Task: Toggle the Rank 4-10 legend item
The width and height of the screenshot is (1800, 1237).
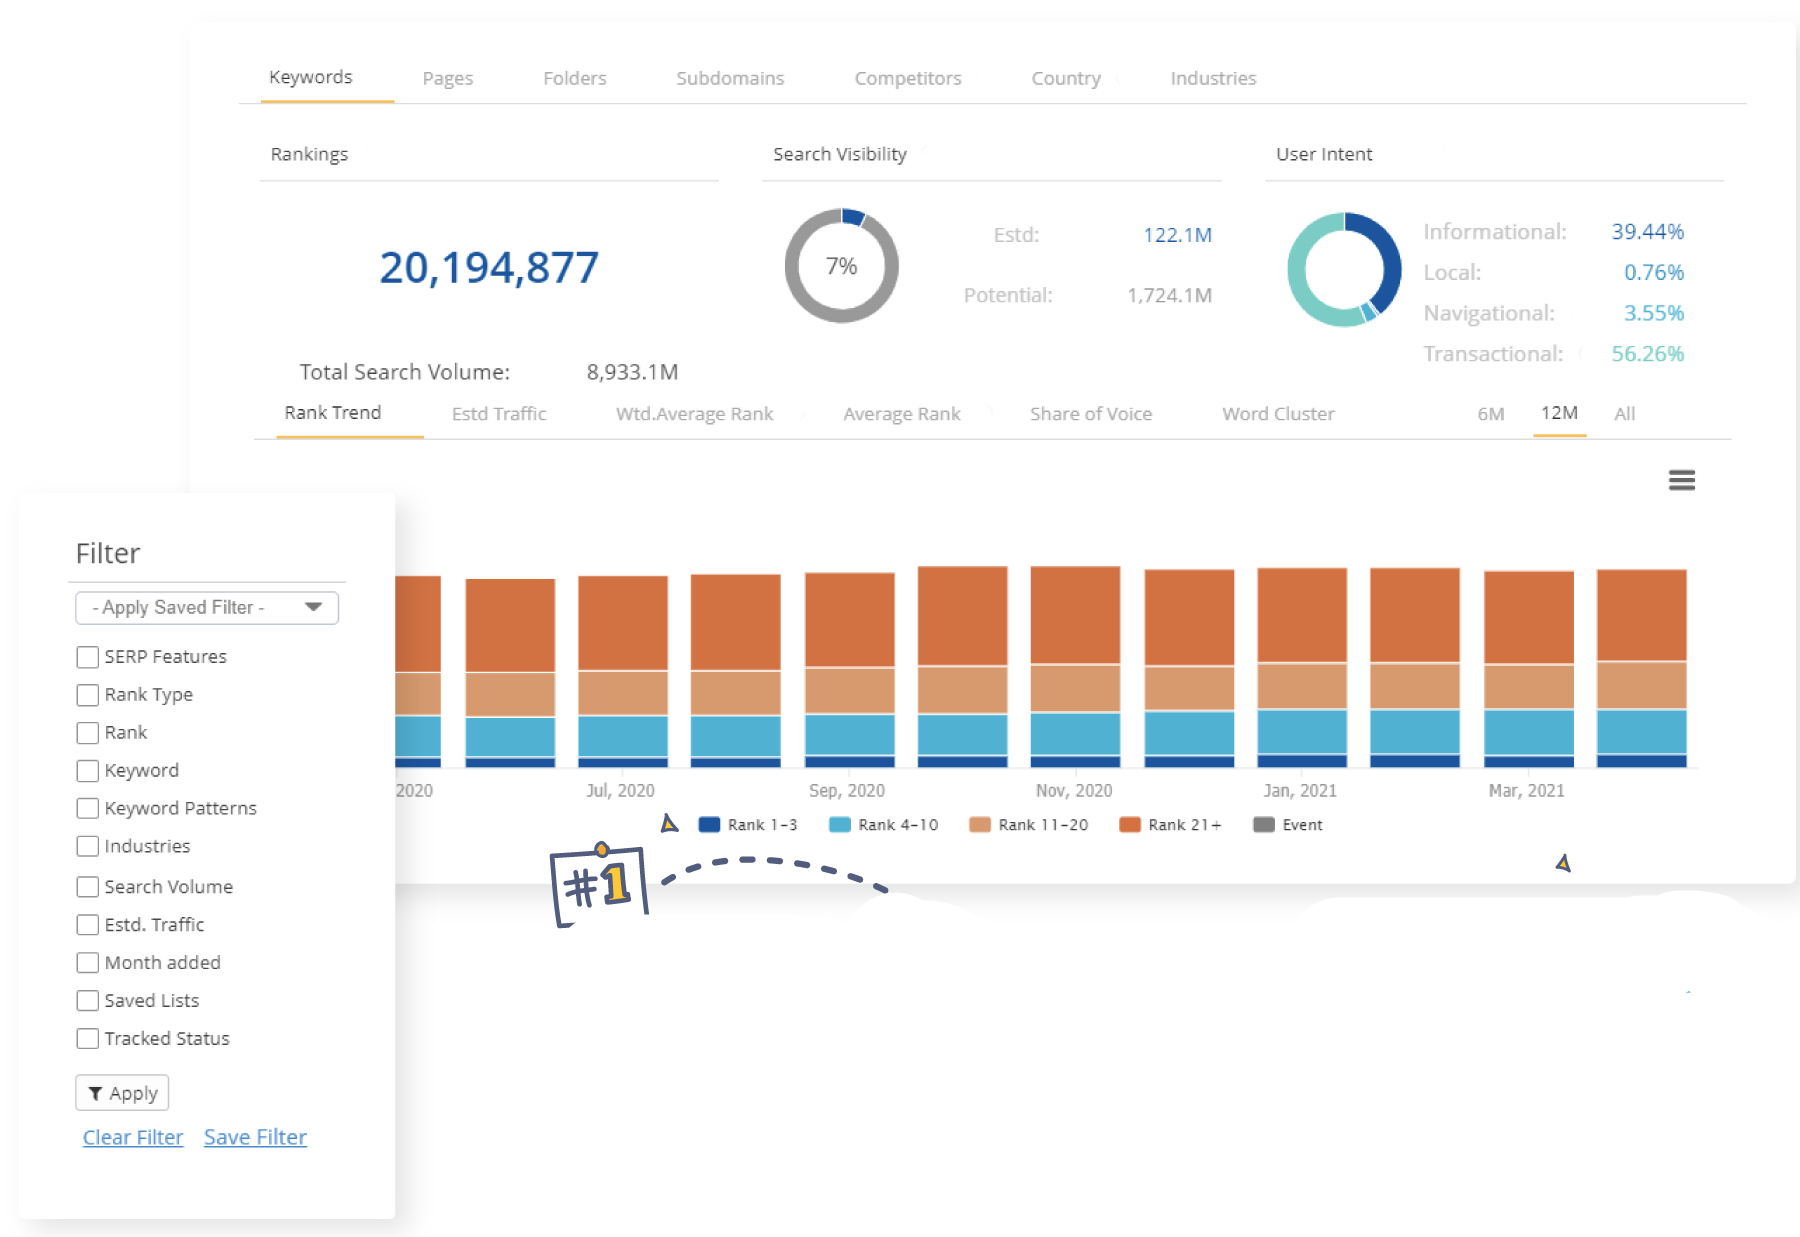Action: point(880,824)
